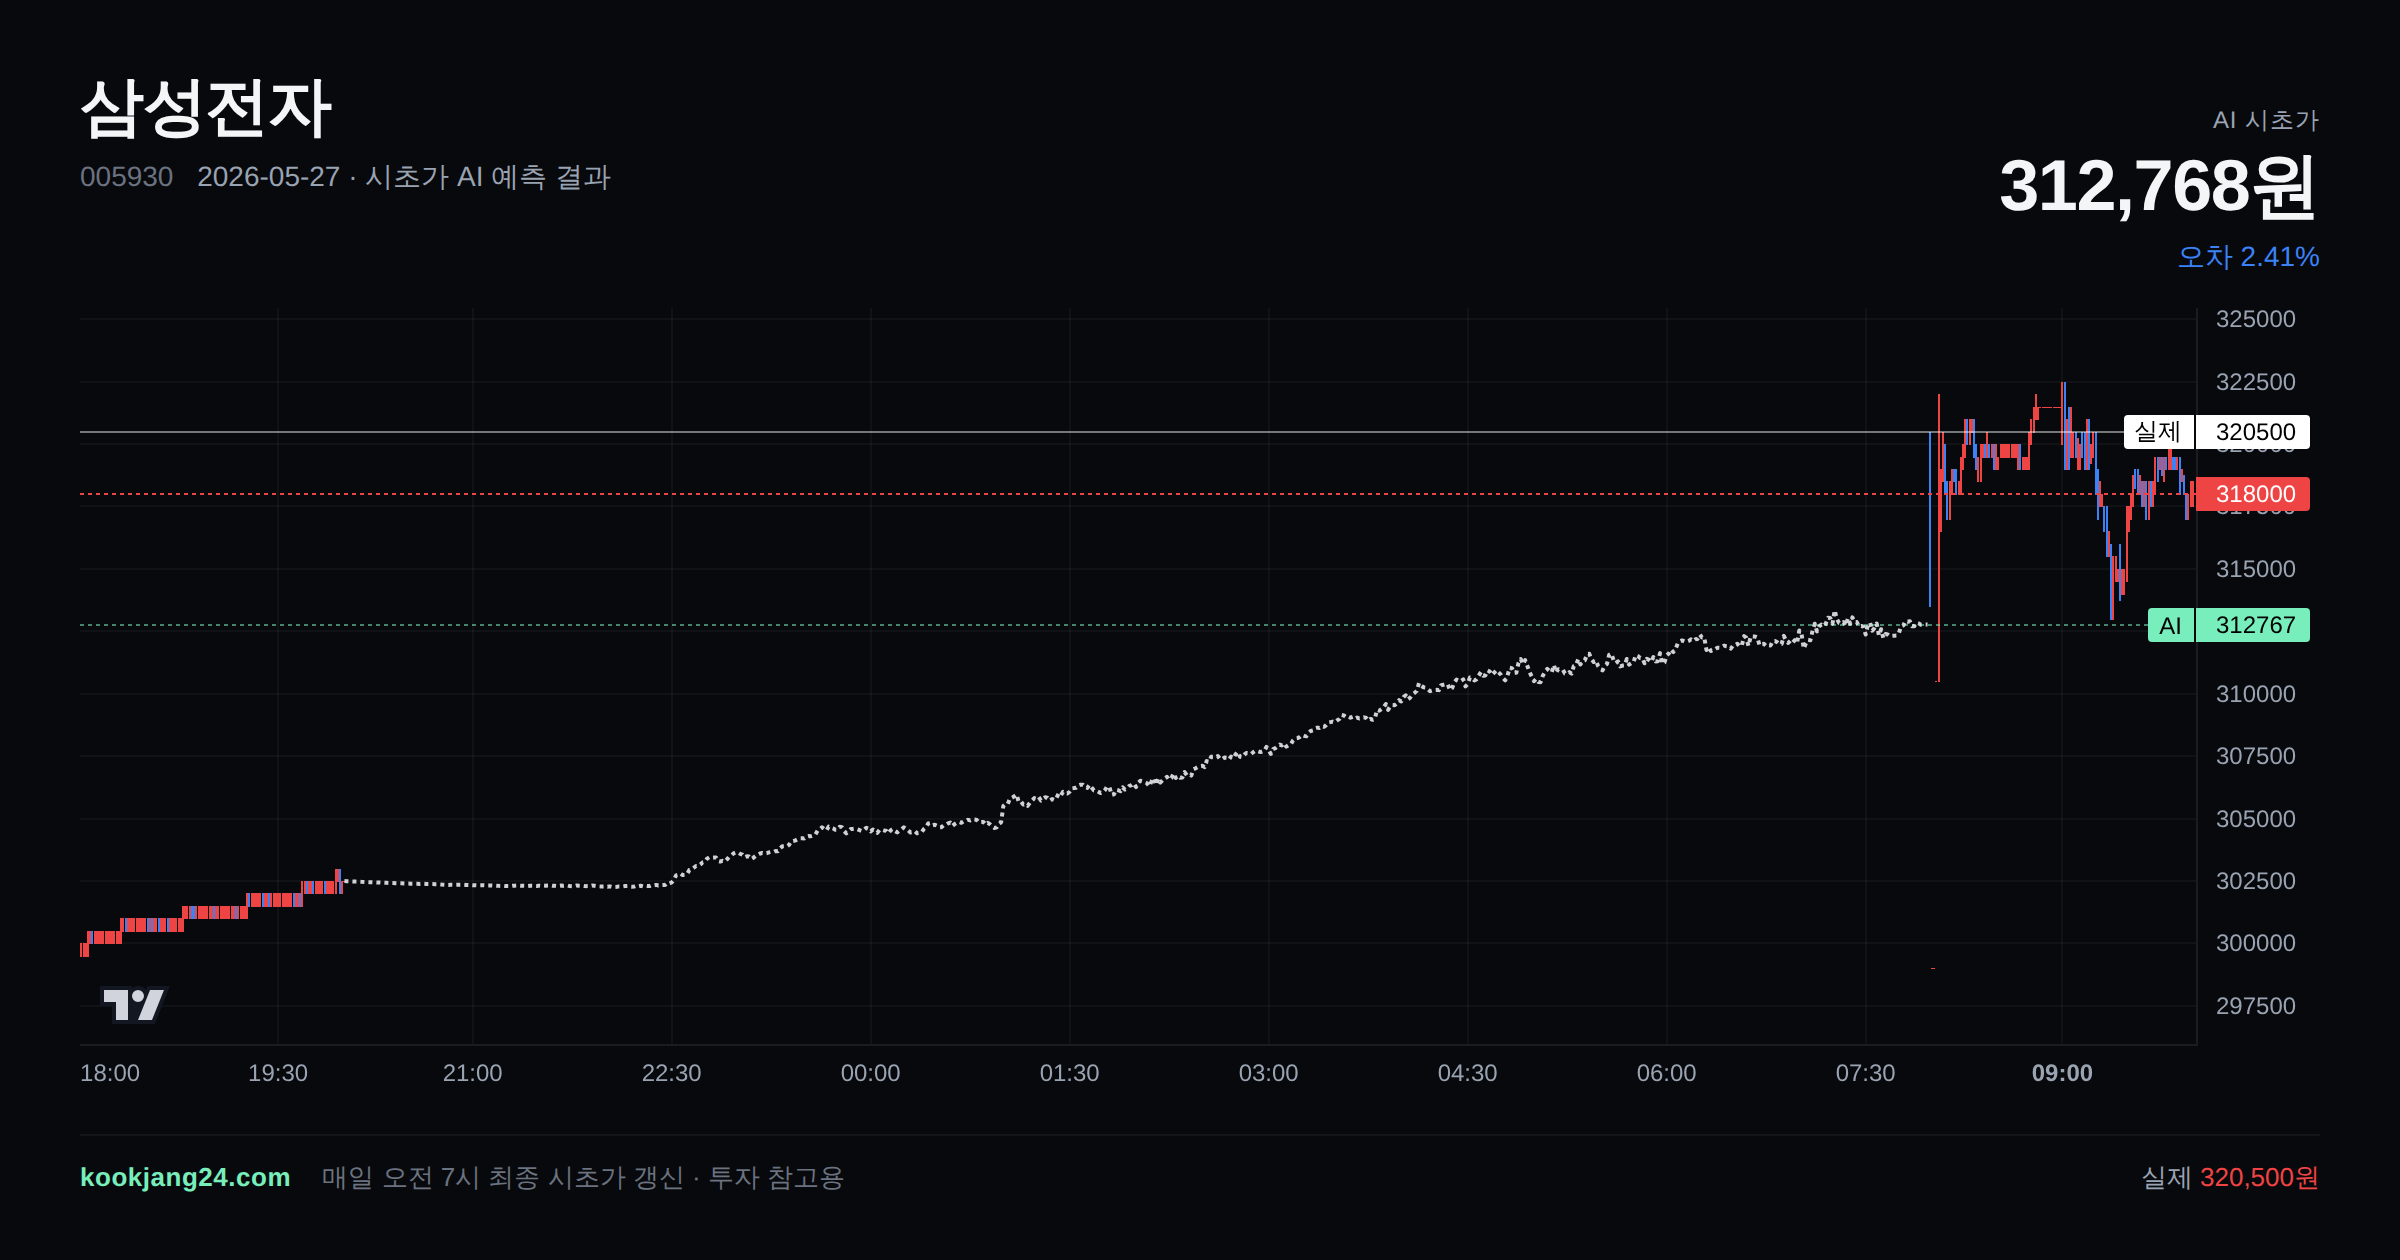Click the bold 09:00 time axis label
The image size is (2400, 1260).
pyautogui.click(x=2062, y=1073)
